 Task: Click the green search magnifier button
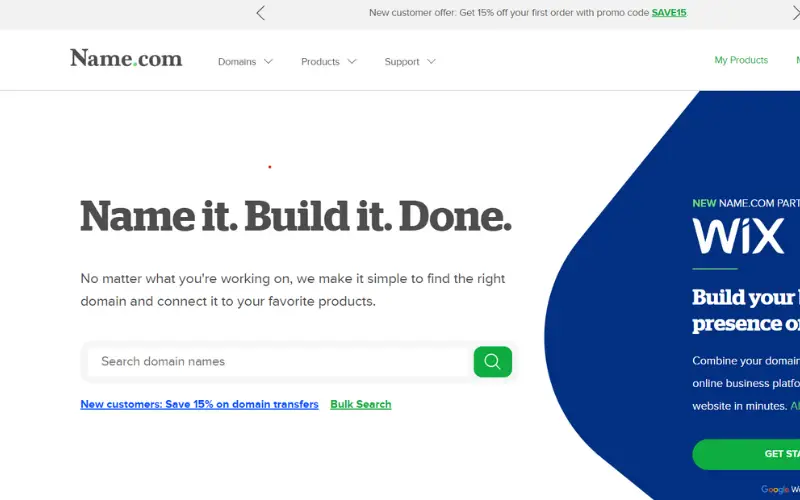(x=492, y=362)
